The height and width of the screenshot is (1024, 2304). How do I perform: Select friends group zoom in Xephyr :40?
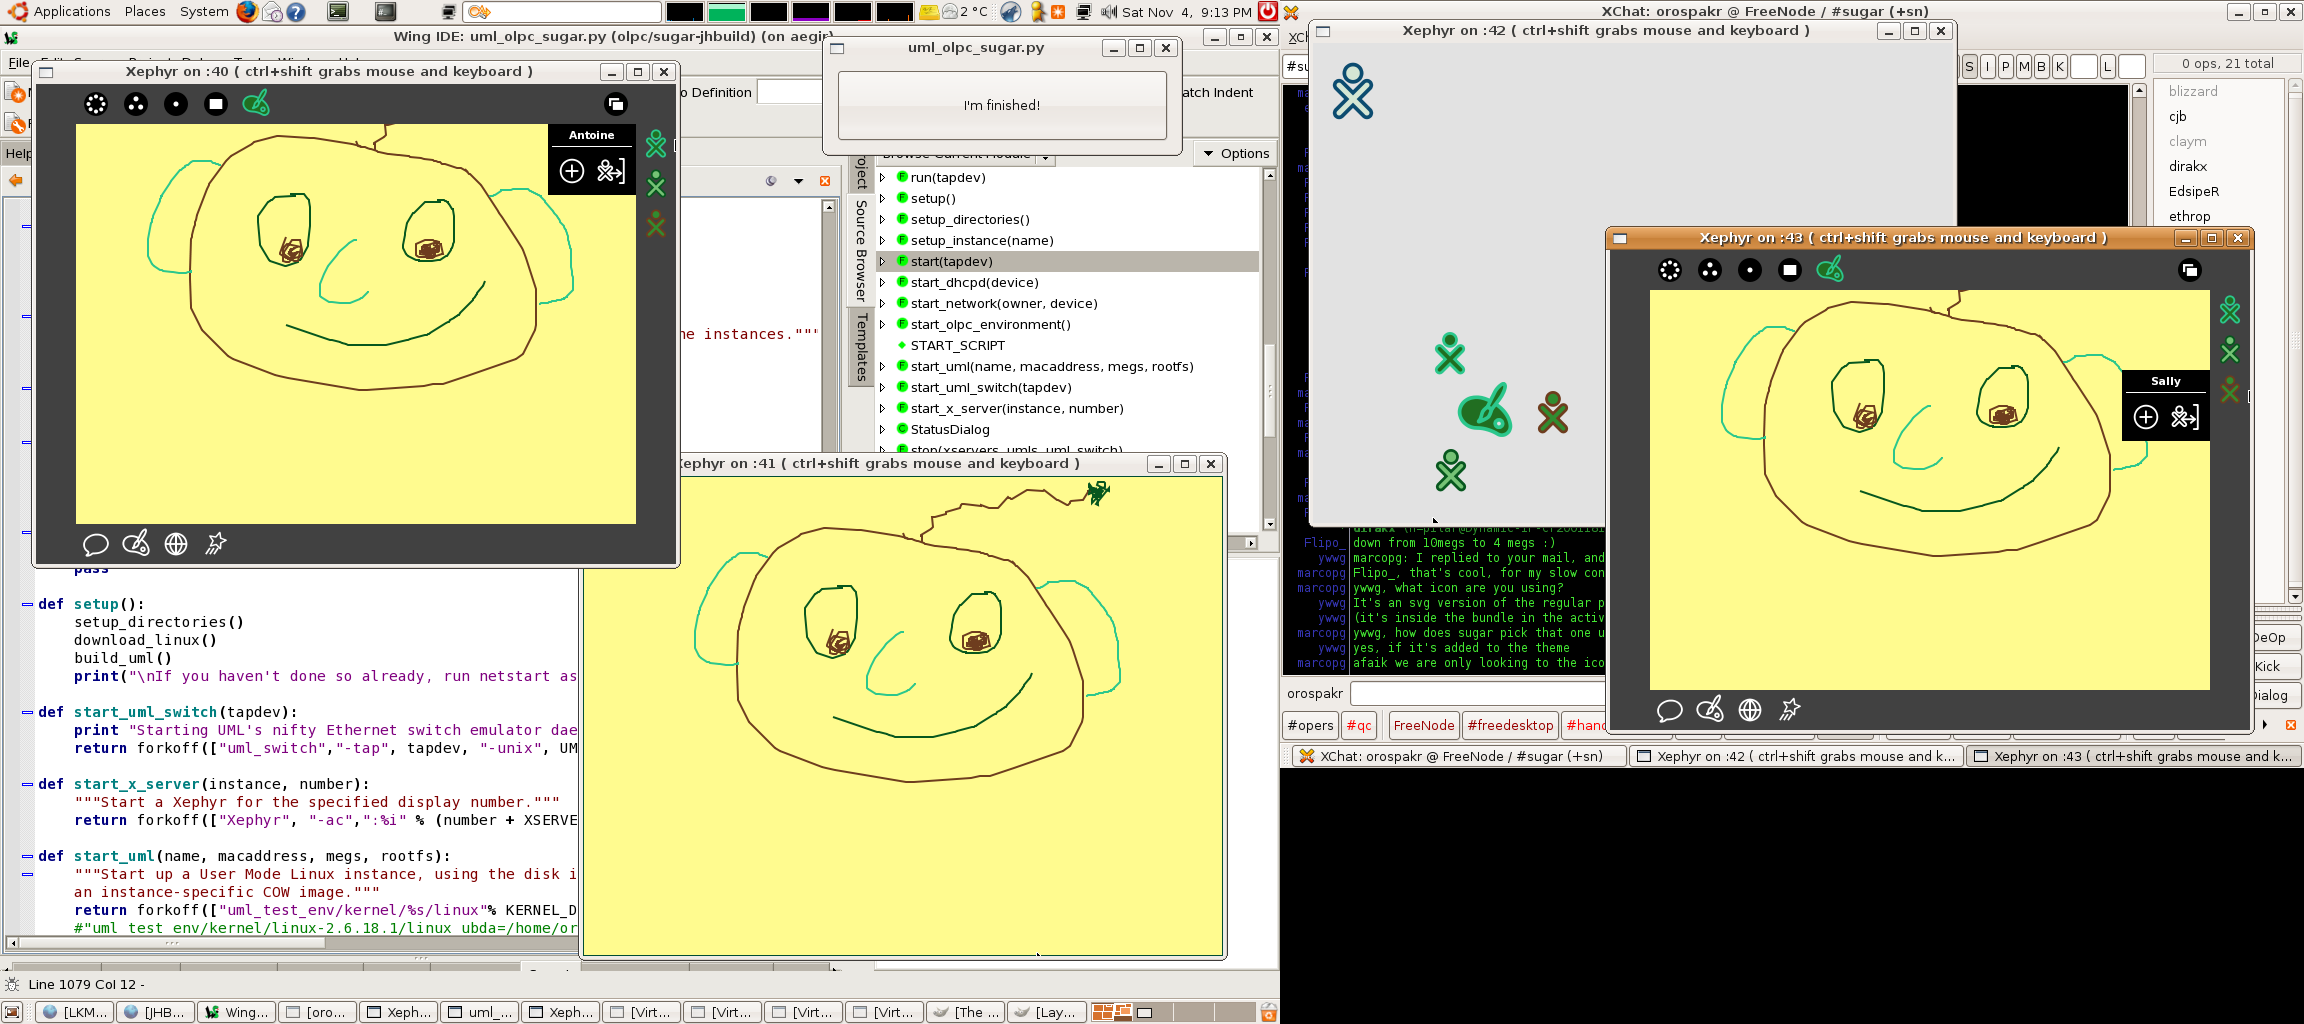pyautogui.click(x=136, y=104)
